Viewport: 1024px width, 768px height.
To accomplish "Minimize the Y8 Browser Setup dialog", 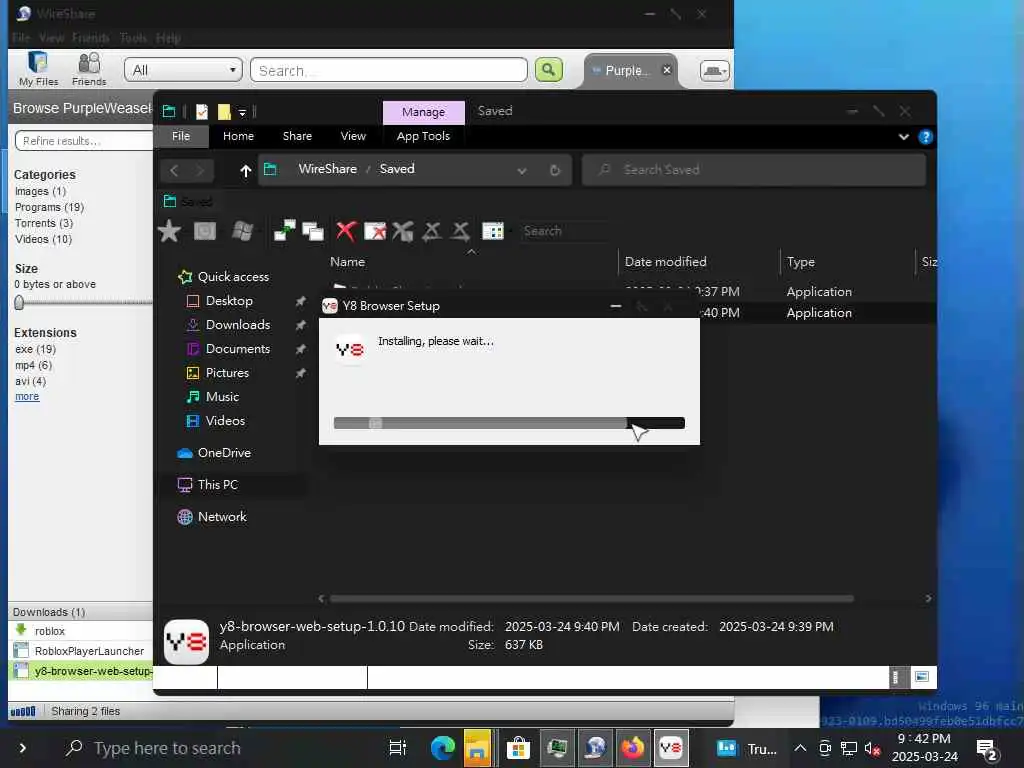I will [615, 306].
